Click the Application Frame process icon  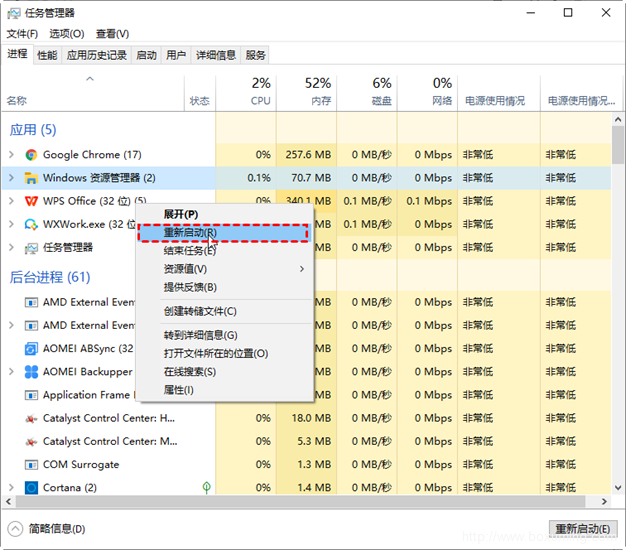(31, 395)
